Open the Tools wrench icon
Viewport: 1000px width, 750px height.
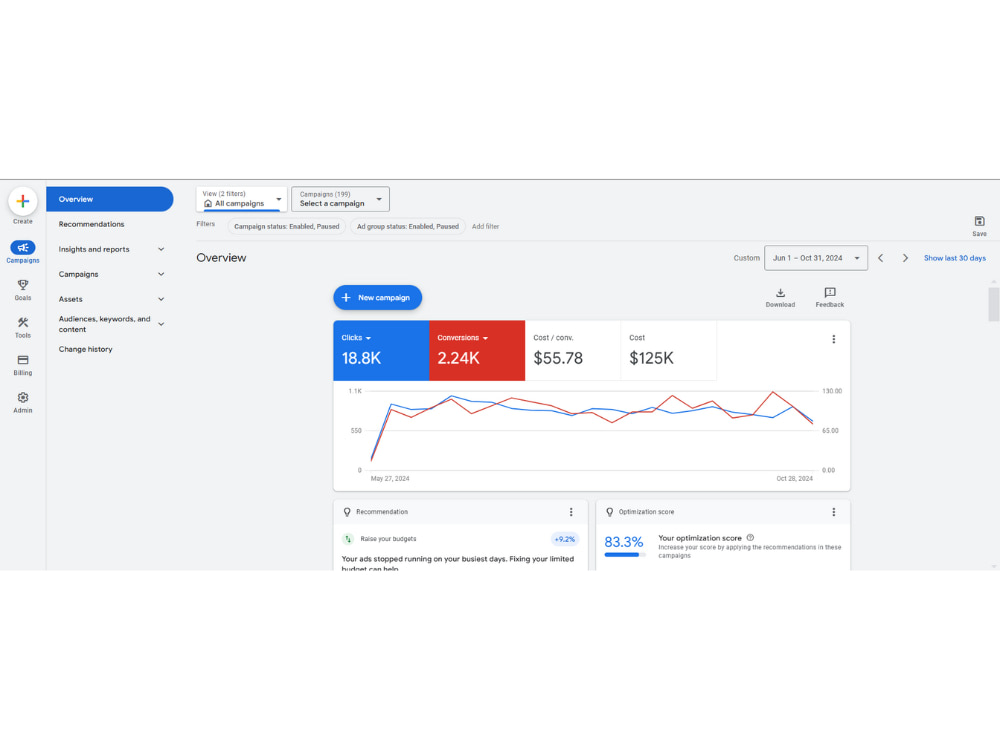tap(23, 322)
